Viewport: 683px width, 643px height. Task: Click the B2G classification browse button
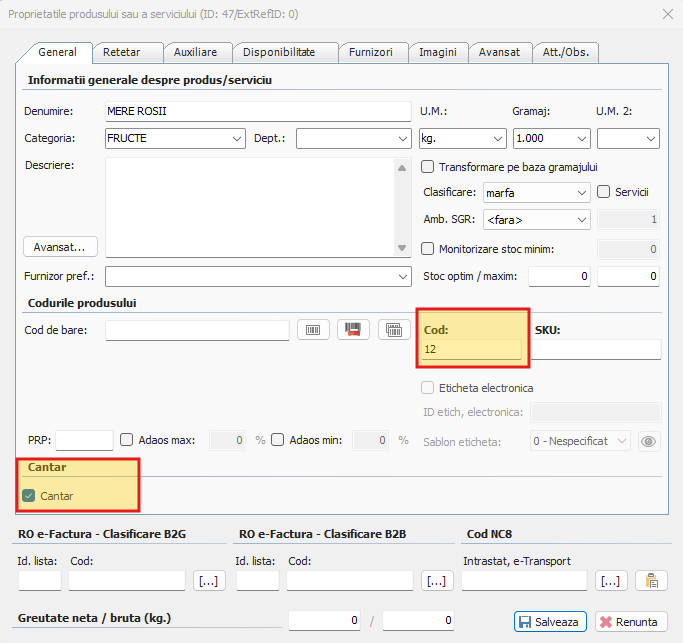tap(209, 581)
